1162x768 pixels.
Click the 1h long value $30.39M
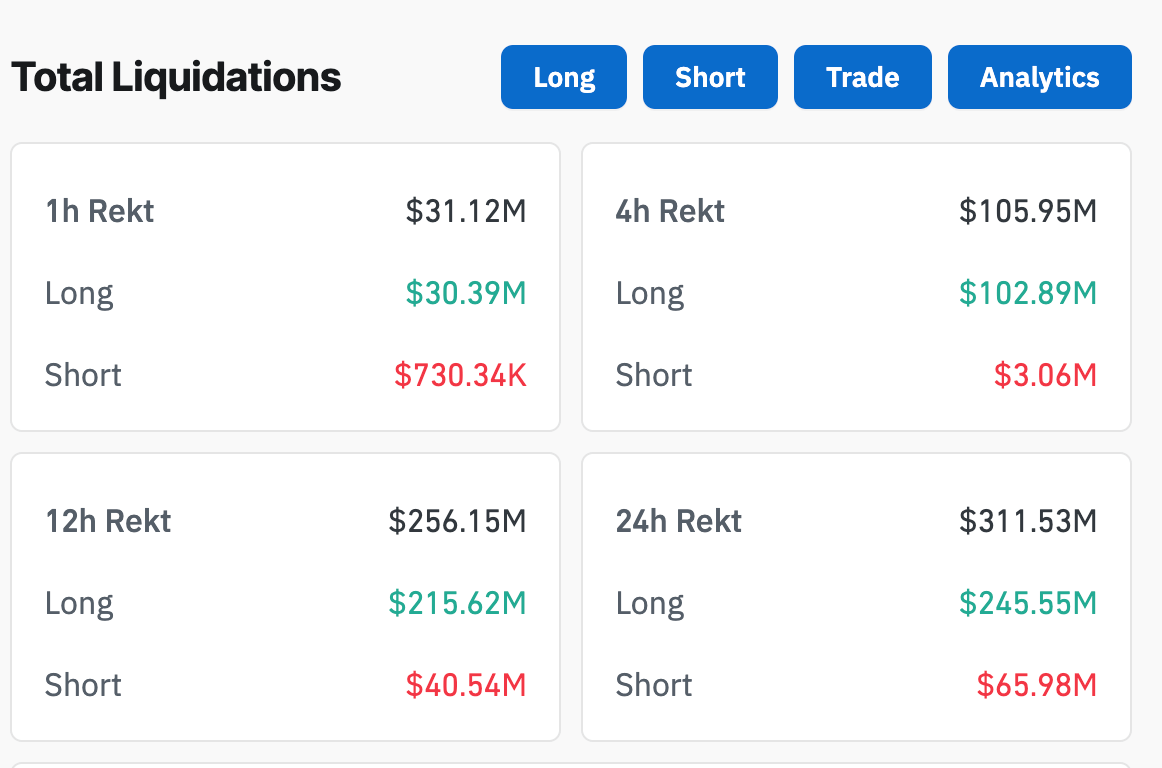pyautogui.click(x=466, y=293)
